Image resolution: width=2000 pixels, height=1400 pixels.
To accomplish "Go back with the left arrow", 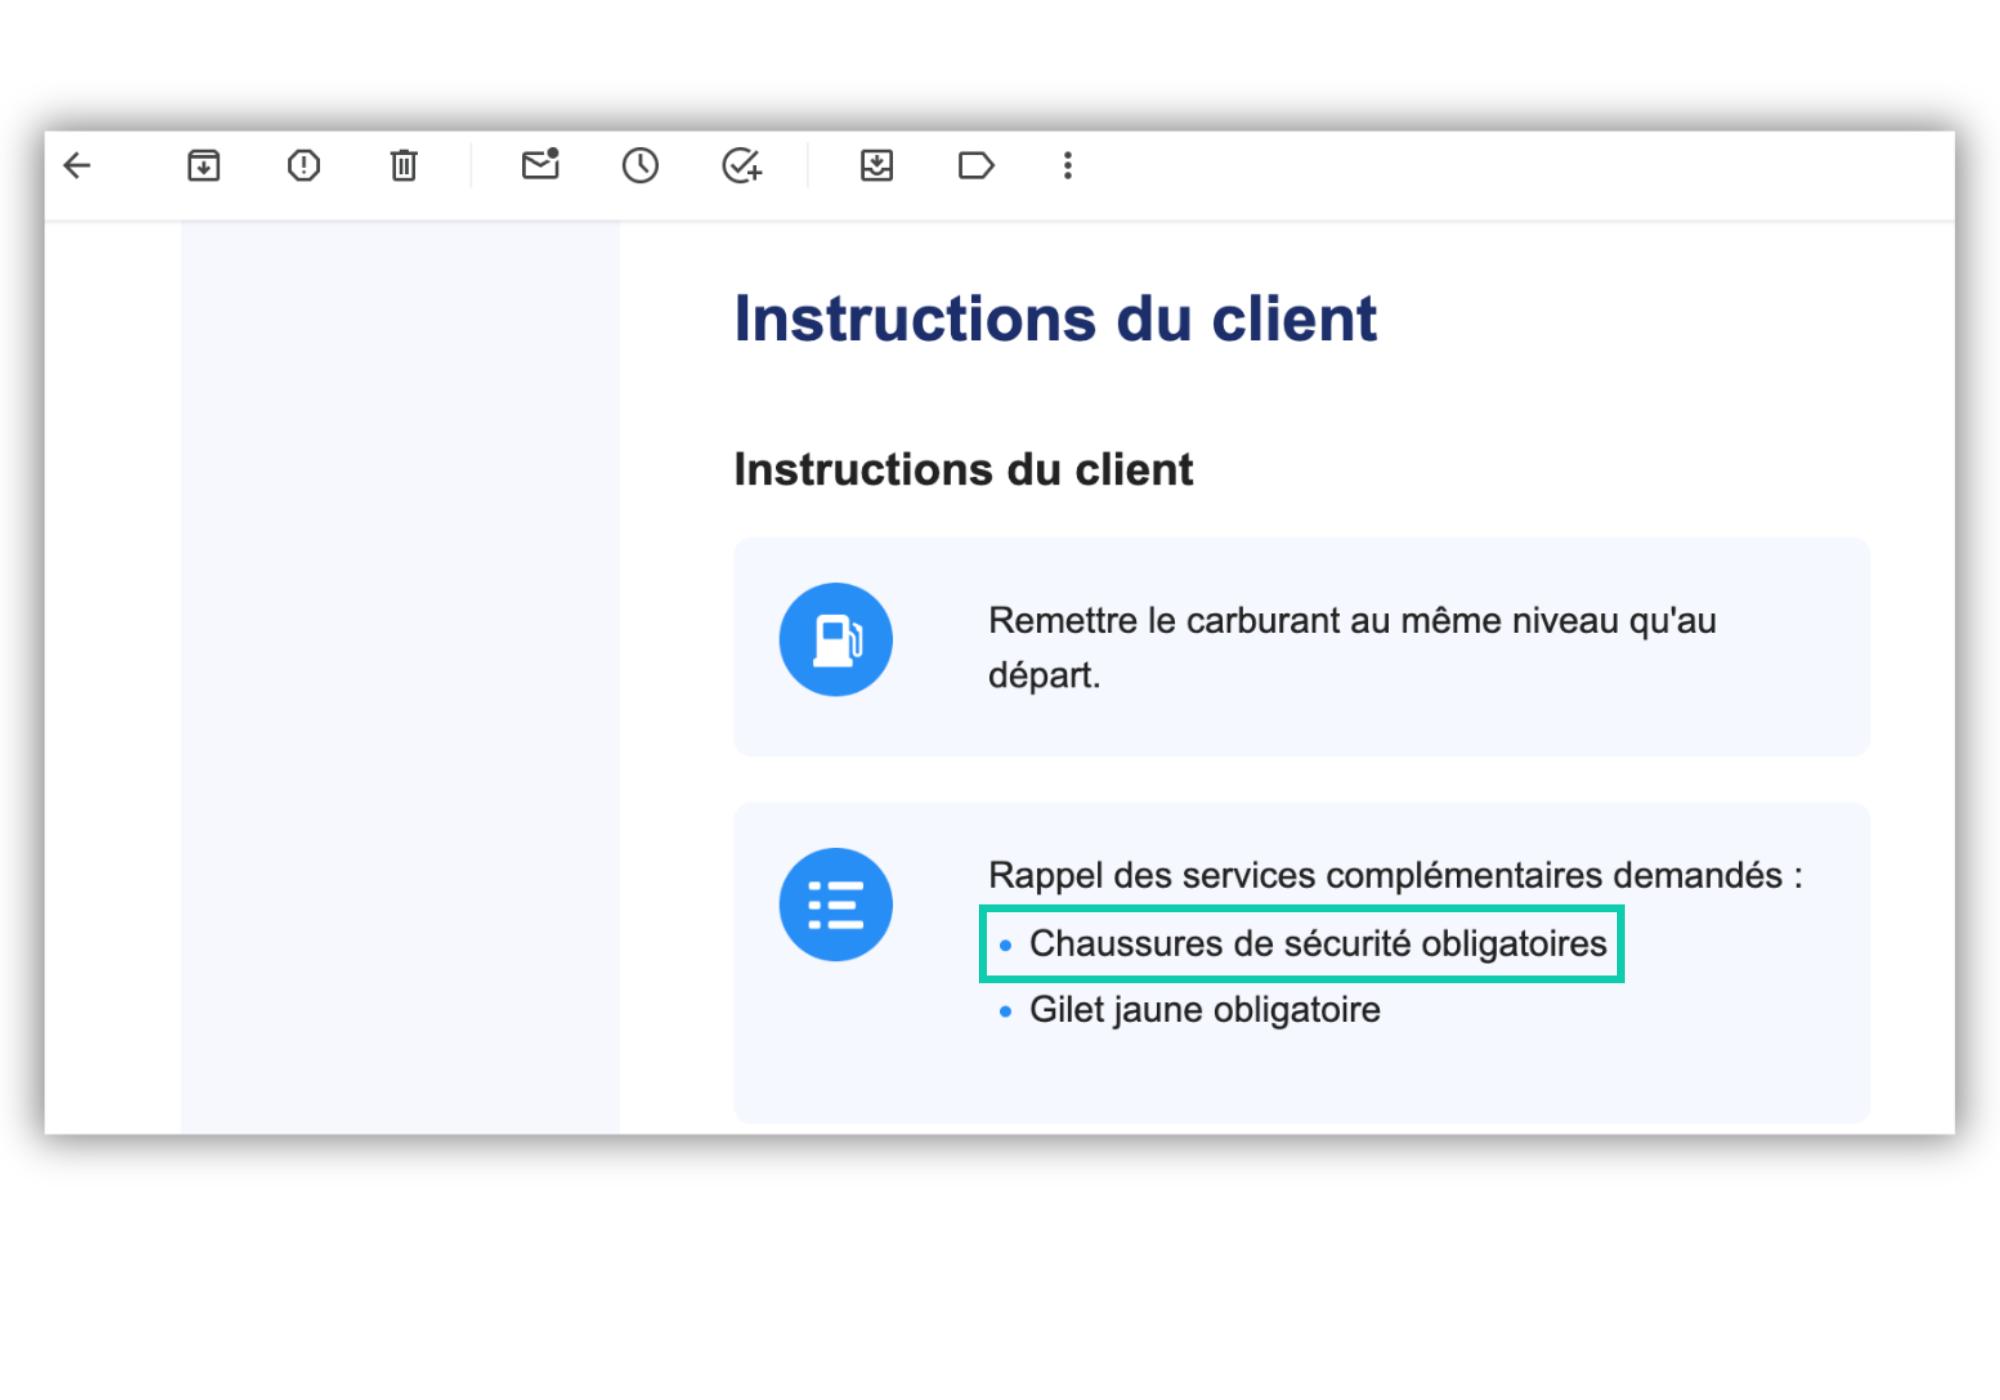I will [x=77, y=165].
